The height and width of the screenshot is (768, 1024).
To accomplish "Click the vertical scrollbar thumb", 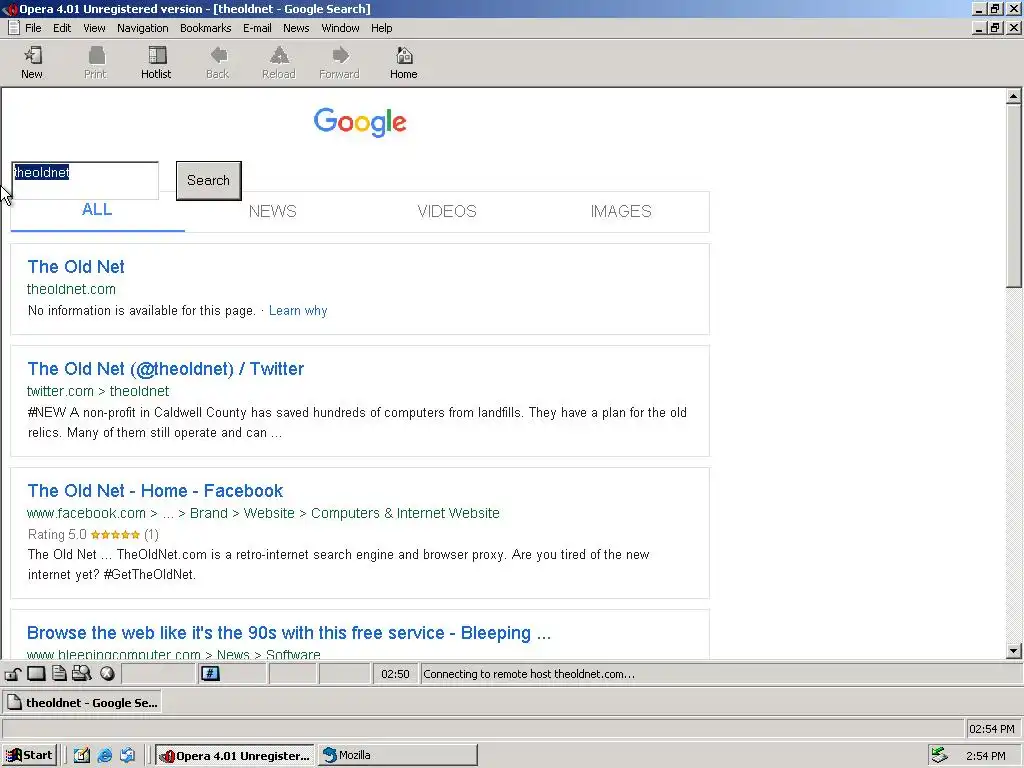I will click(x=1013, y=196).
